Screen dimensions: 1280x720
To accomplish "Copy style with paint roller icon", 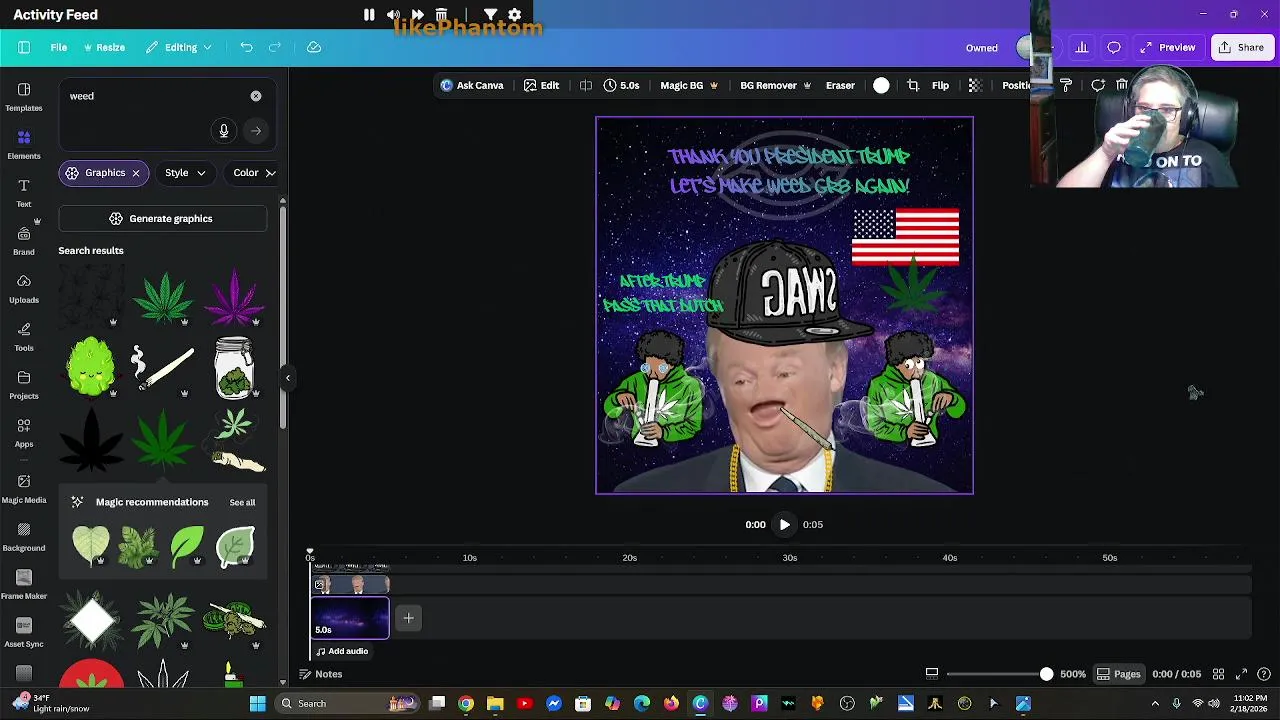I will click(x=1066, y=86).
